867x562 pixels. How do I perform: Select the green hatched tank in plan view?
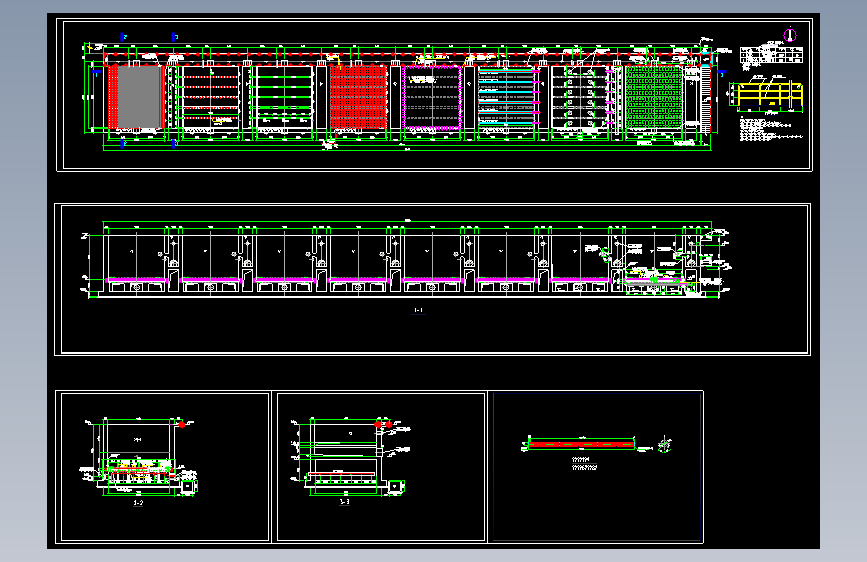pos(654,97)
